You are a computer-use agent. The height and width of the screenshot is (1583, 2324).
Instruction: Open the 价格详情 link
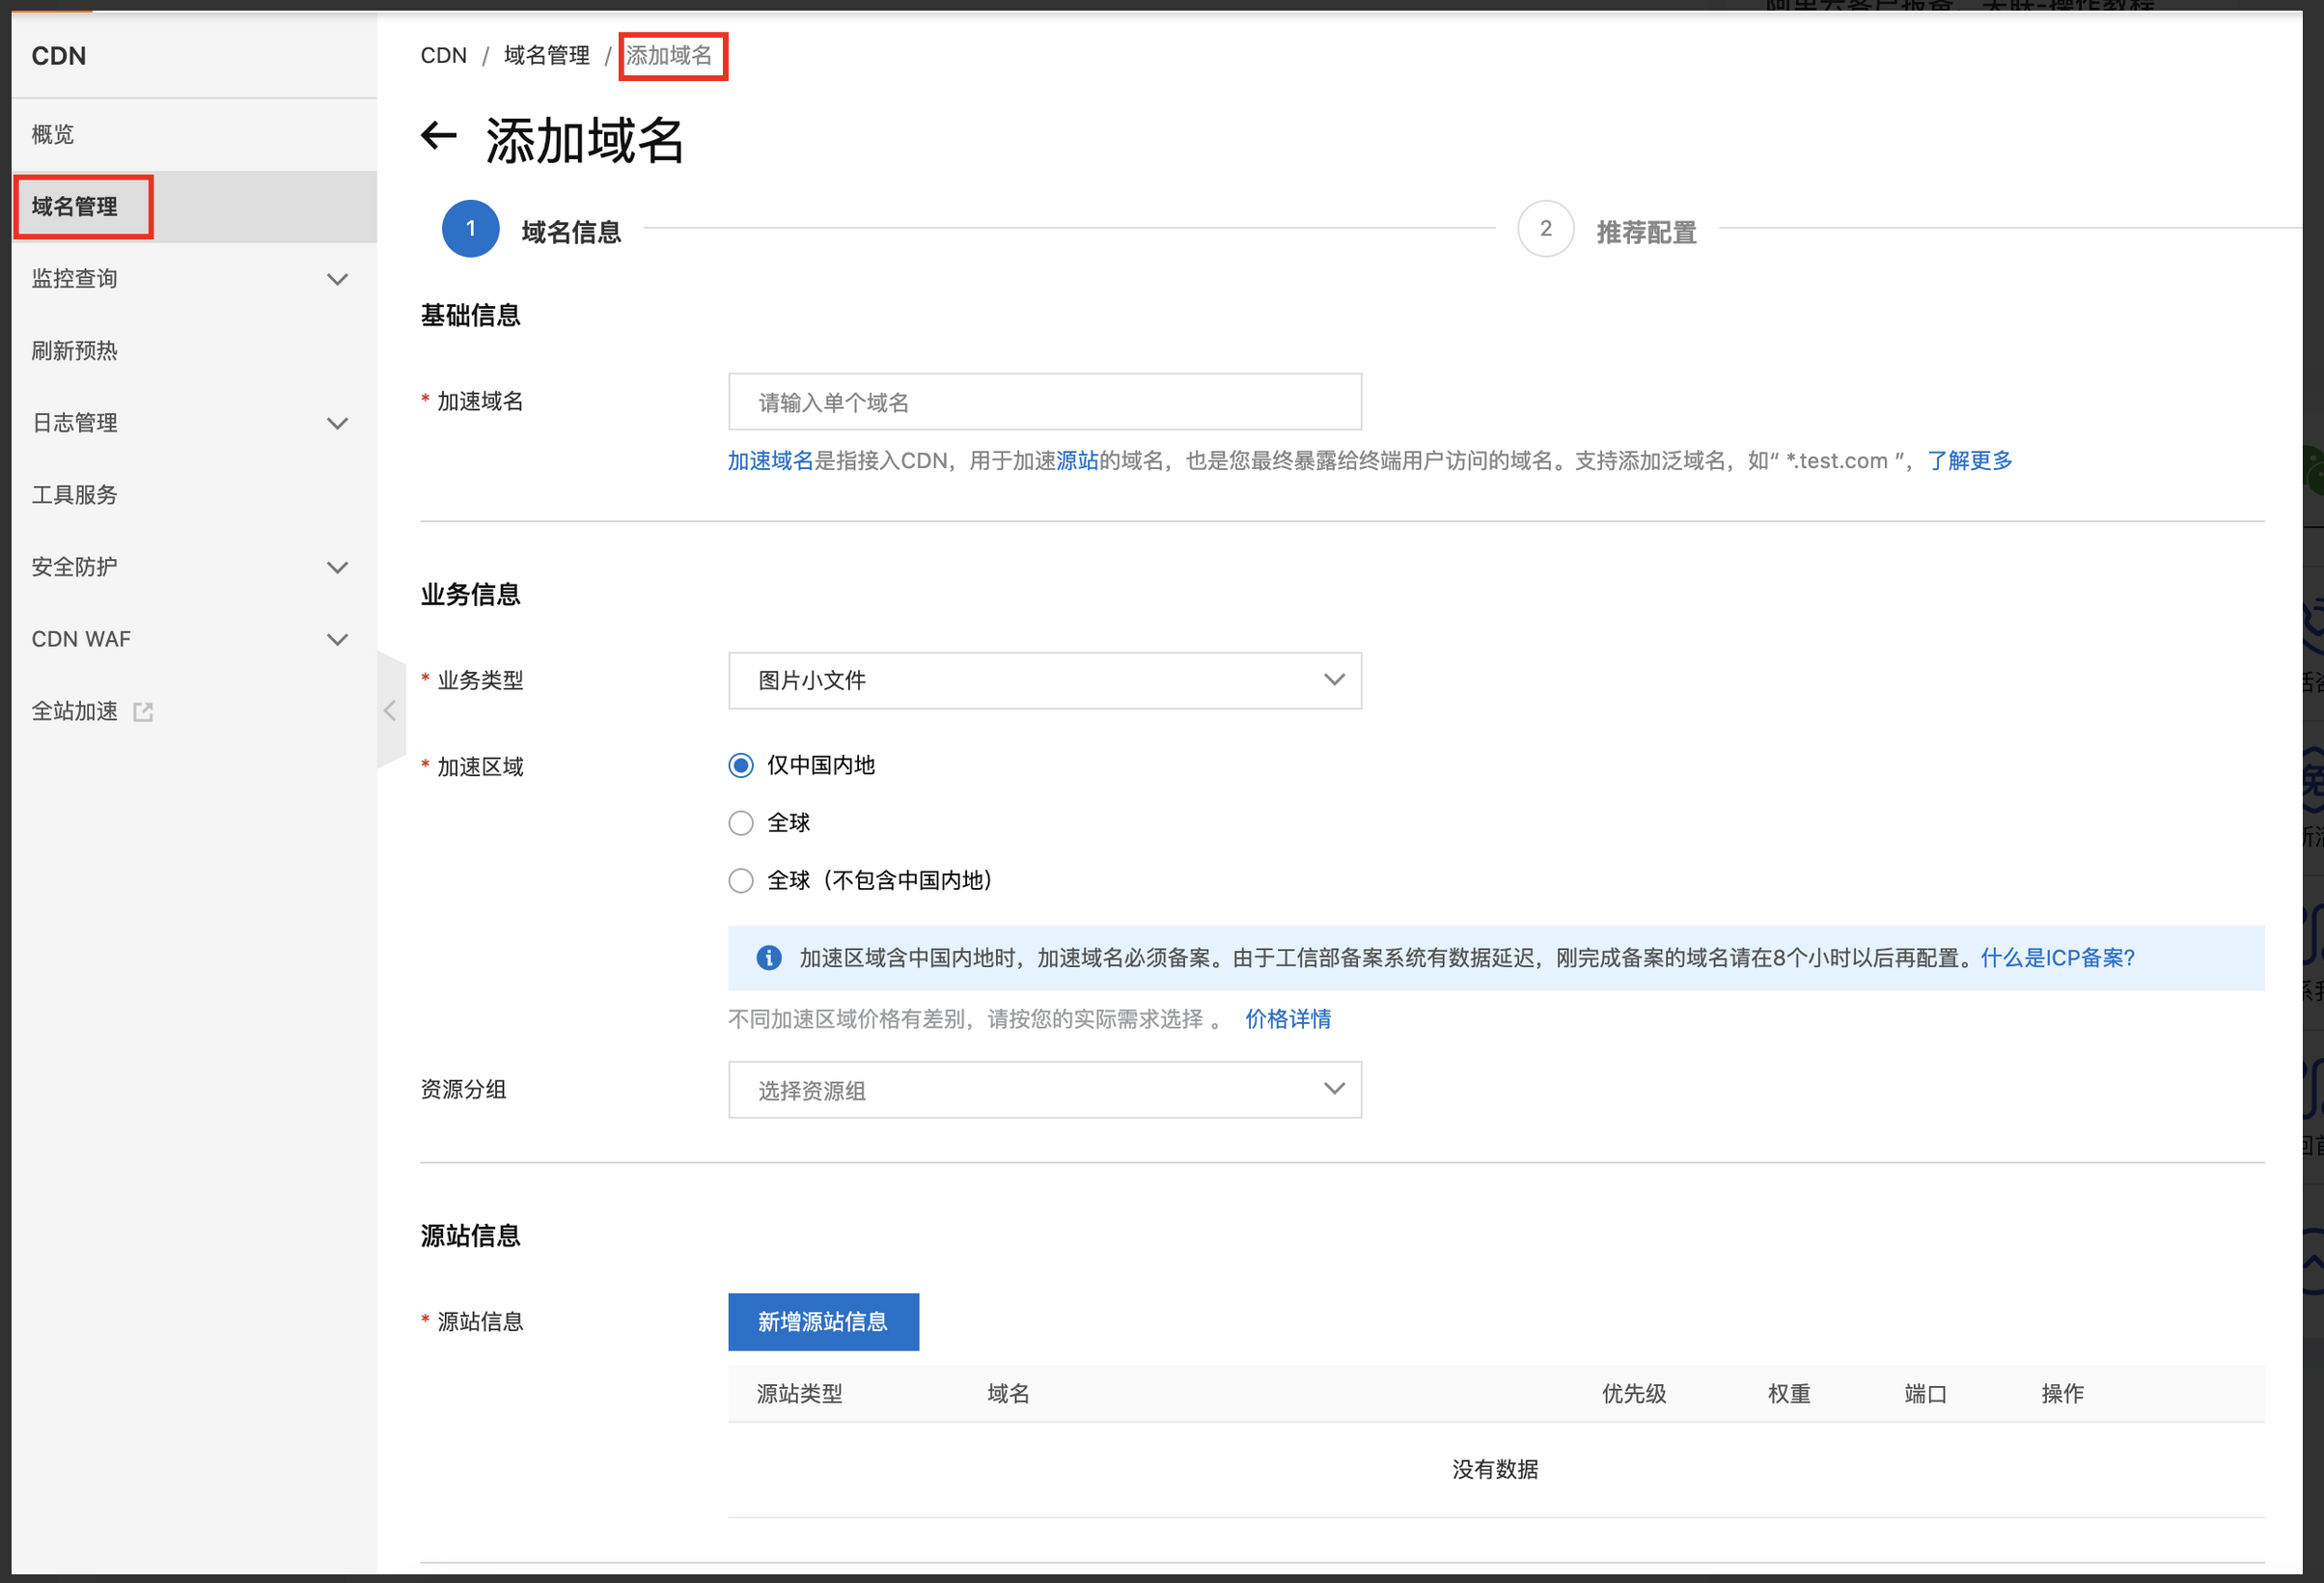(x=1287, y=1019)
